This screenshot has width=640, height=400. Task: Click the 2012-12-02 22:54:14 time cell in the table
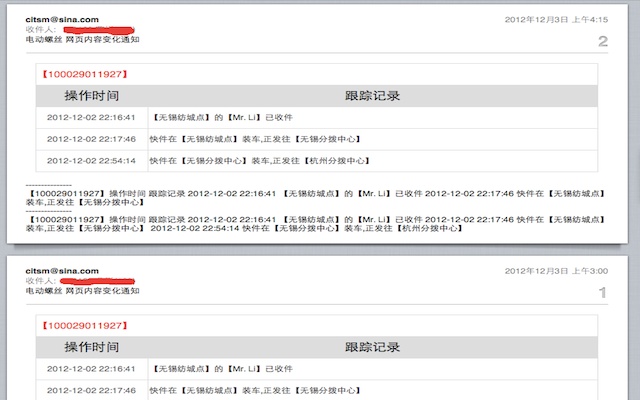click(x=91, y=161)
